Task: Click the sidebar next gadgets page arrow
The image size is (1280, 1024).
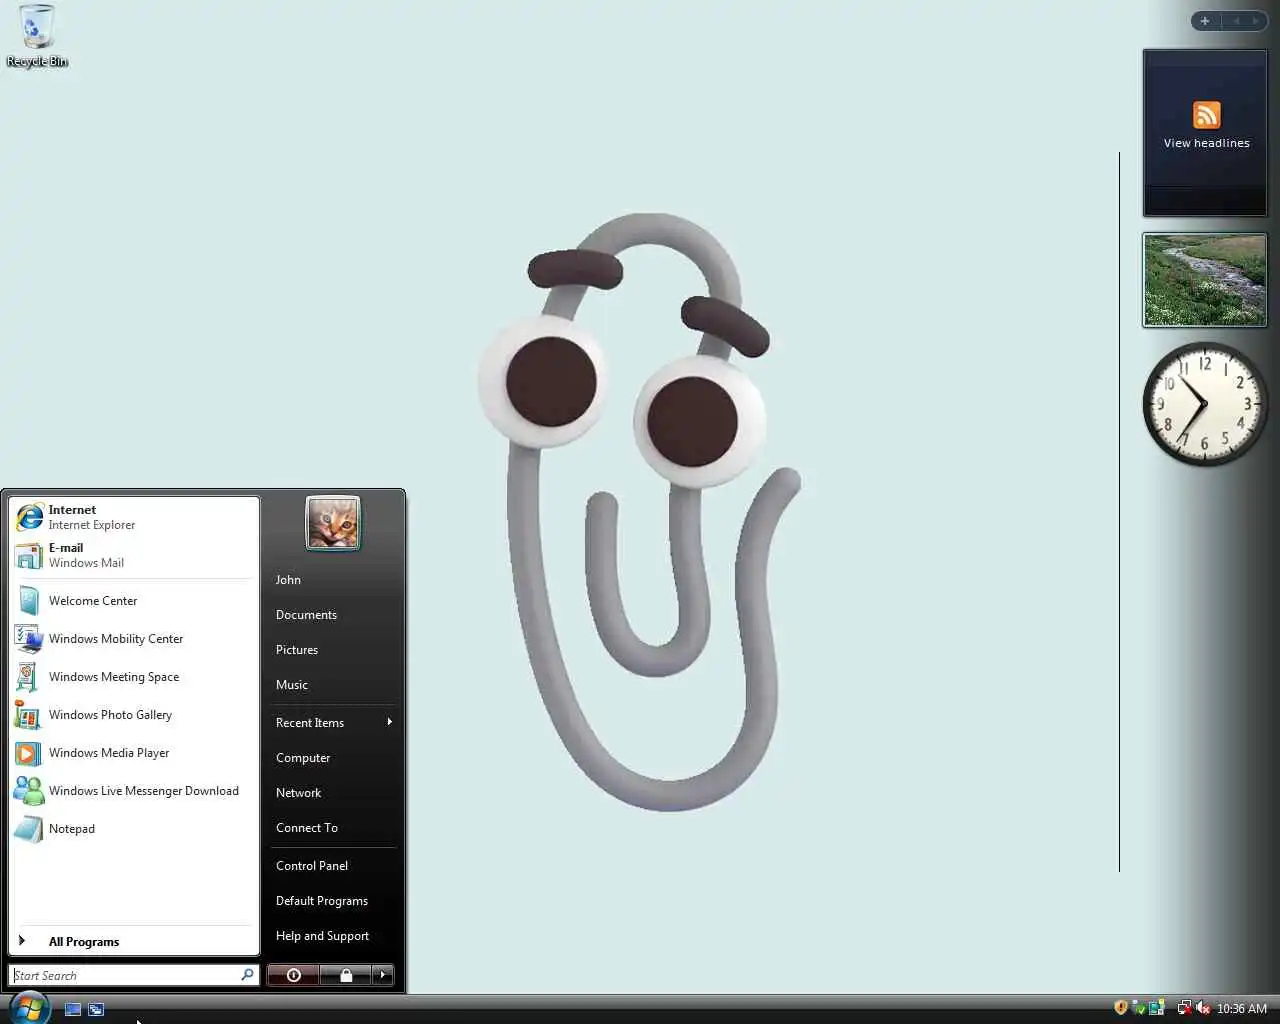Action: [x=1256, y=21]
